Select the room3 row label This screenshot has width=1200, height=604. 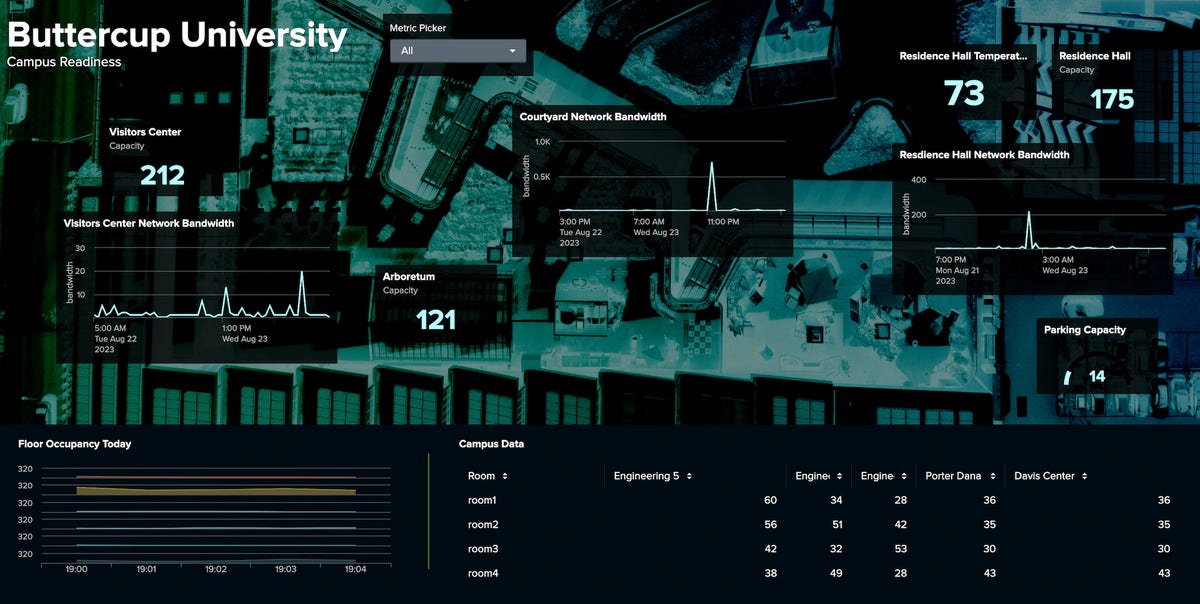tap(482, 549)
